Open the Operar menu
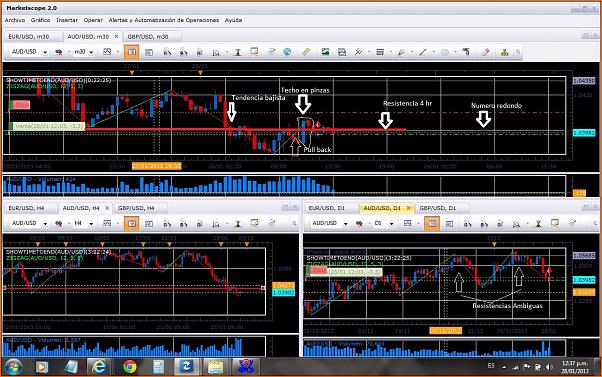602x377 pixels. point(93,20)
